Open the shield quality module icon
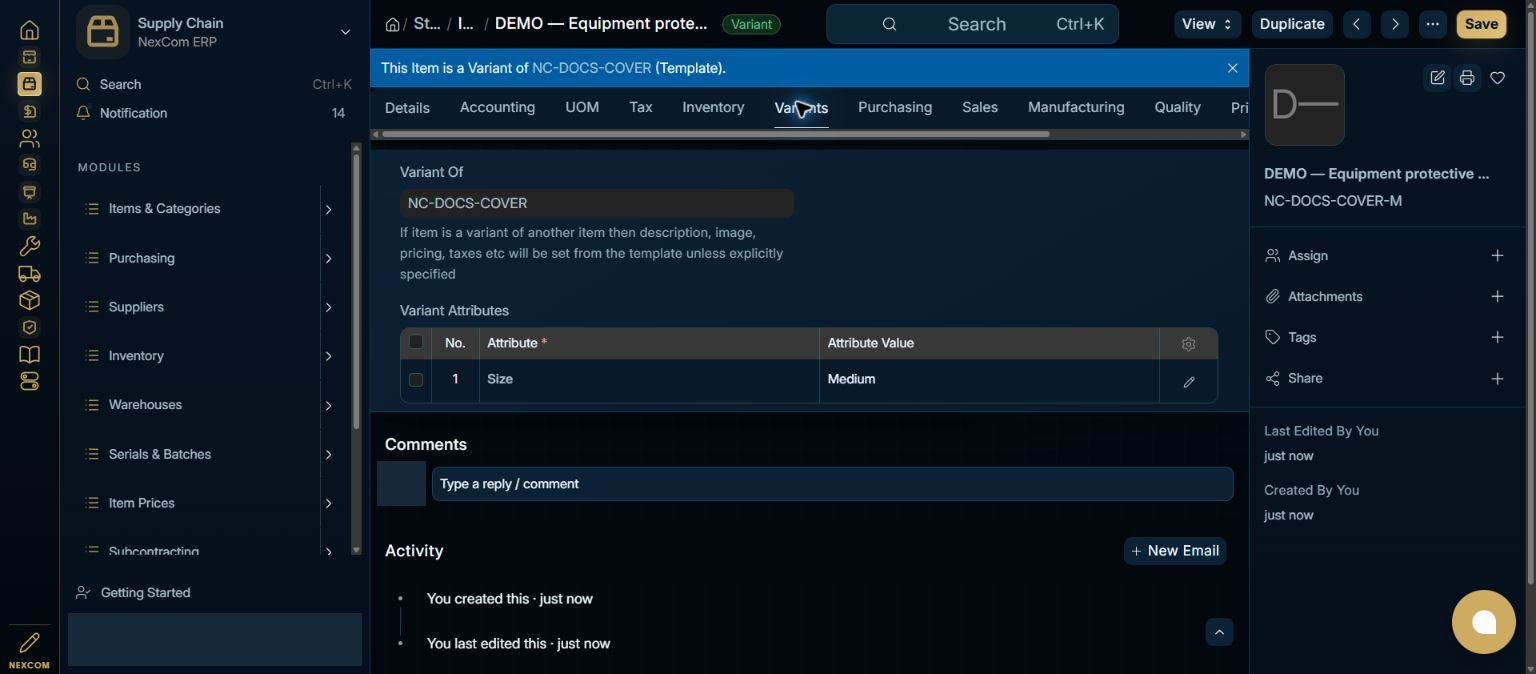This screenshot has height=674, width=1536. coord(29,327)
